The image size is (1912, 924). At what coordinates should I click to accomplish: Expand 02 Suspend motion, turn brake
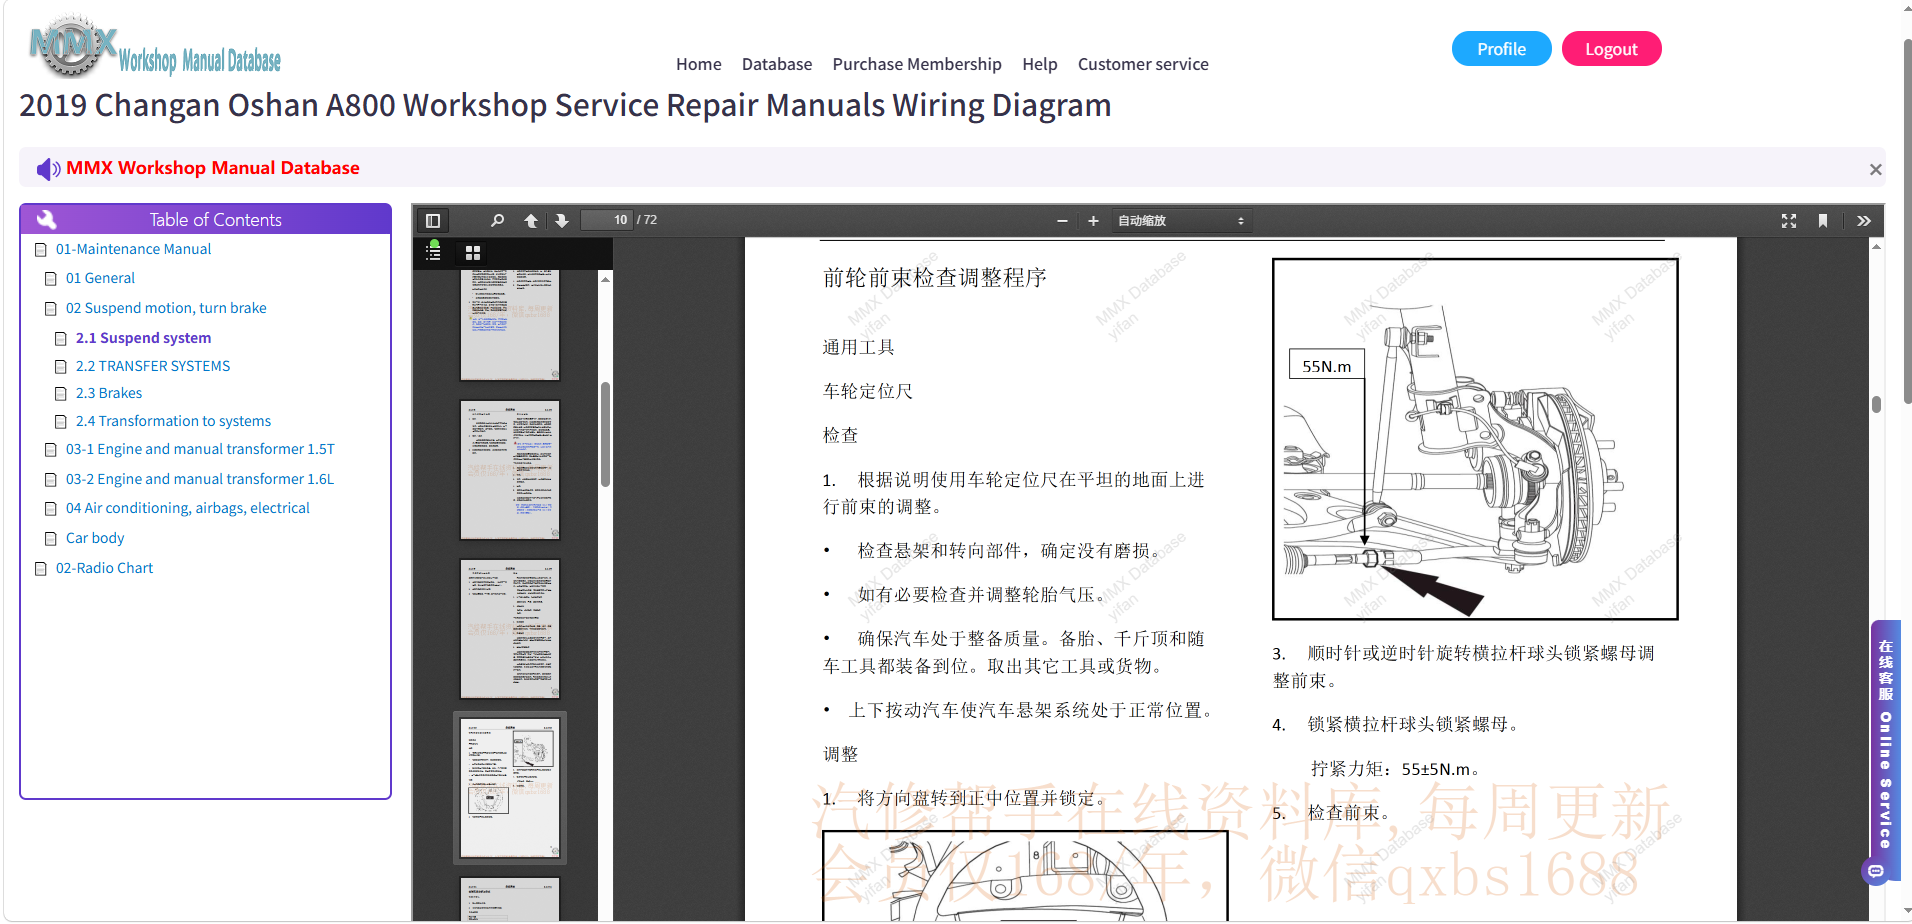[166, 308]
